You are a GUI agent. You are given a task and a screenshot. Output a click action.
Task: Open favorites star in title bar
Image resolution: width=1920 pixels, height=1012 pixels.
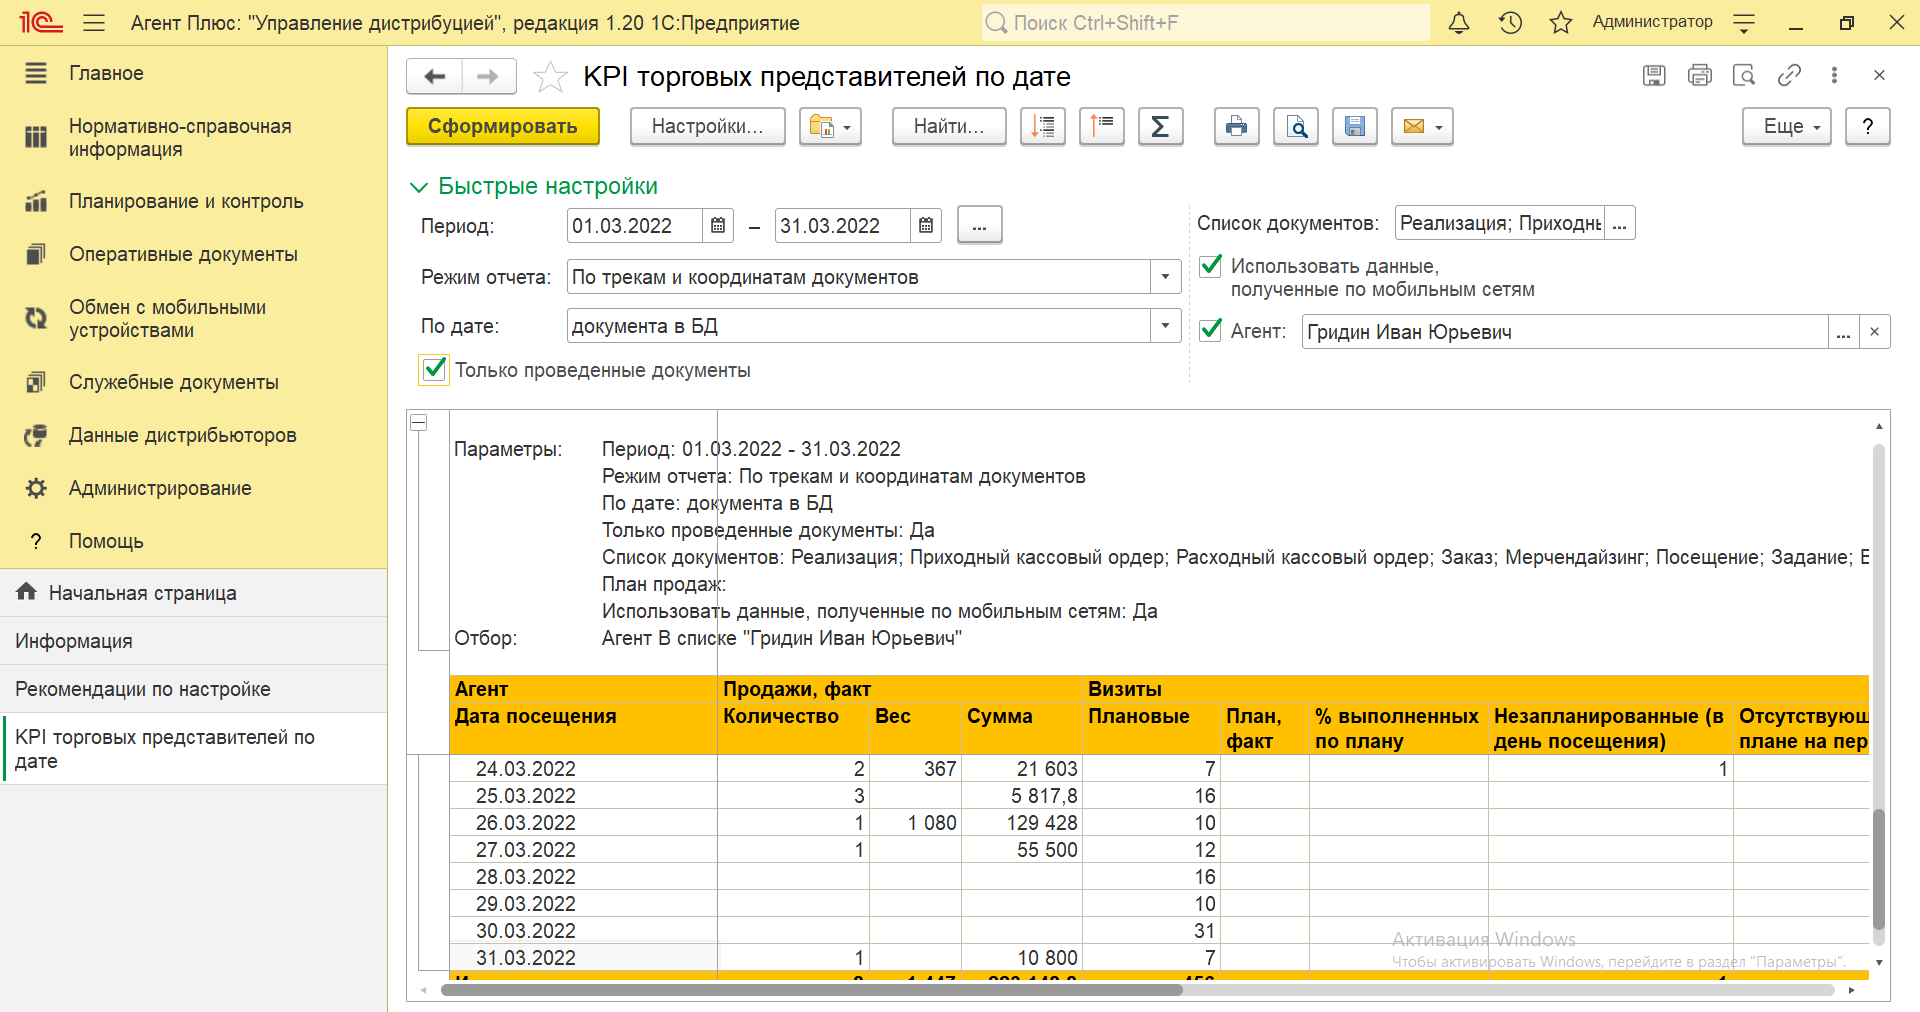pos(1561,22)
